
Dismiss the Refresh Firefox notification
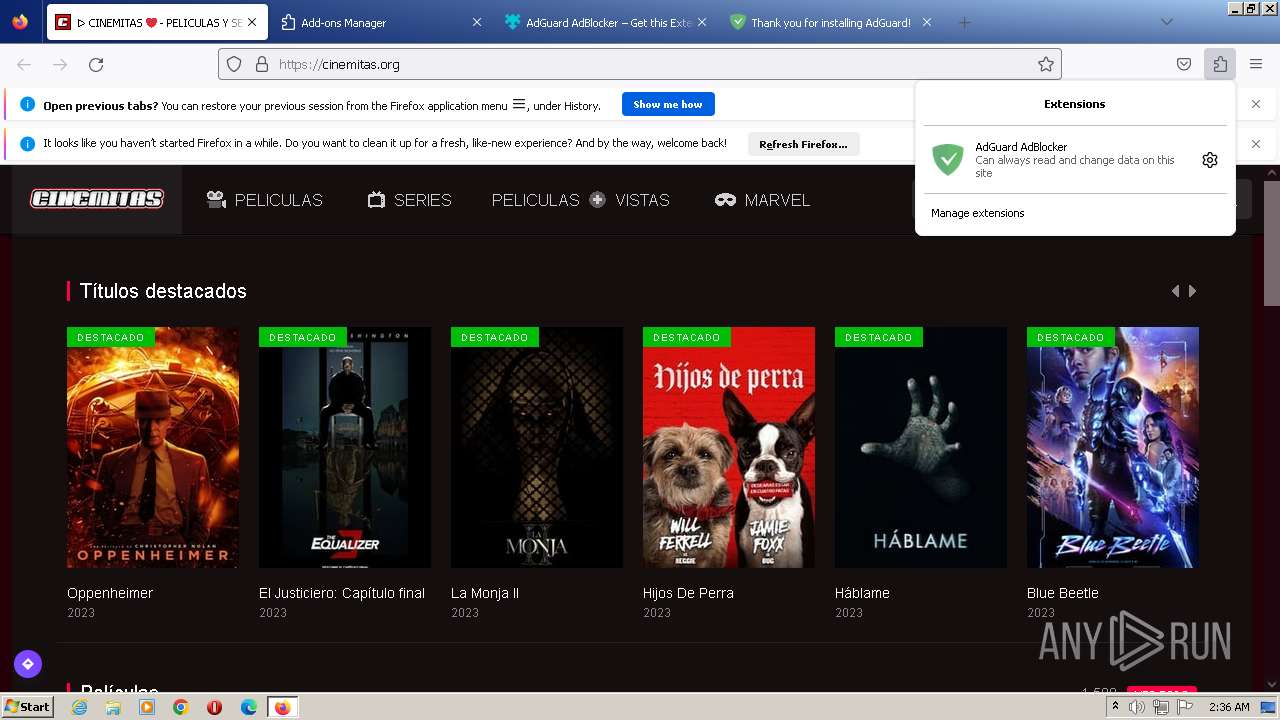pos(1256,144)
